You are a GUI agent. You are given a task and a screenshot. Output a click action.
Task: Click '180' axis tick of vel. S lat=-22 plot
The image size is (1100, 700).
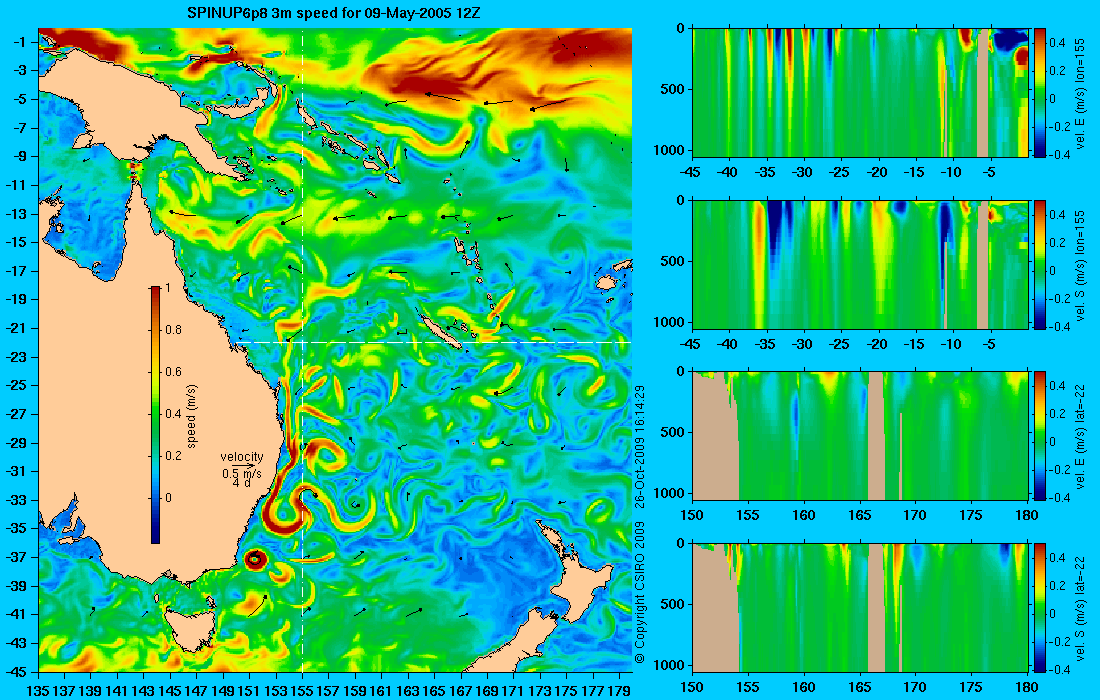[x=1026, y=687]
